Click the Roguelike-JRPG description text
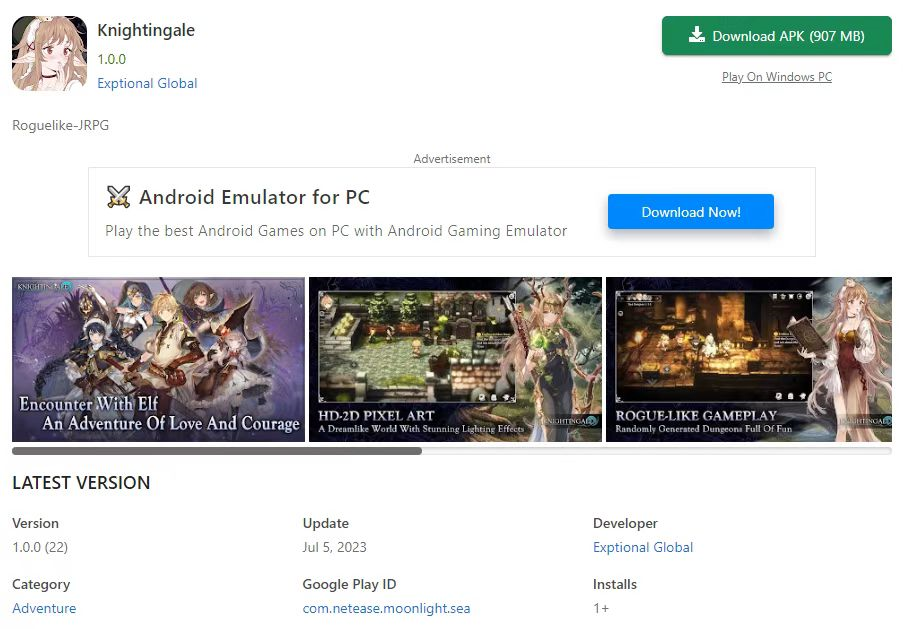Screen dimensions: 903x629 click(x=60, y=125)
